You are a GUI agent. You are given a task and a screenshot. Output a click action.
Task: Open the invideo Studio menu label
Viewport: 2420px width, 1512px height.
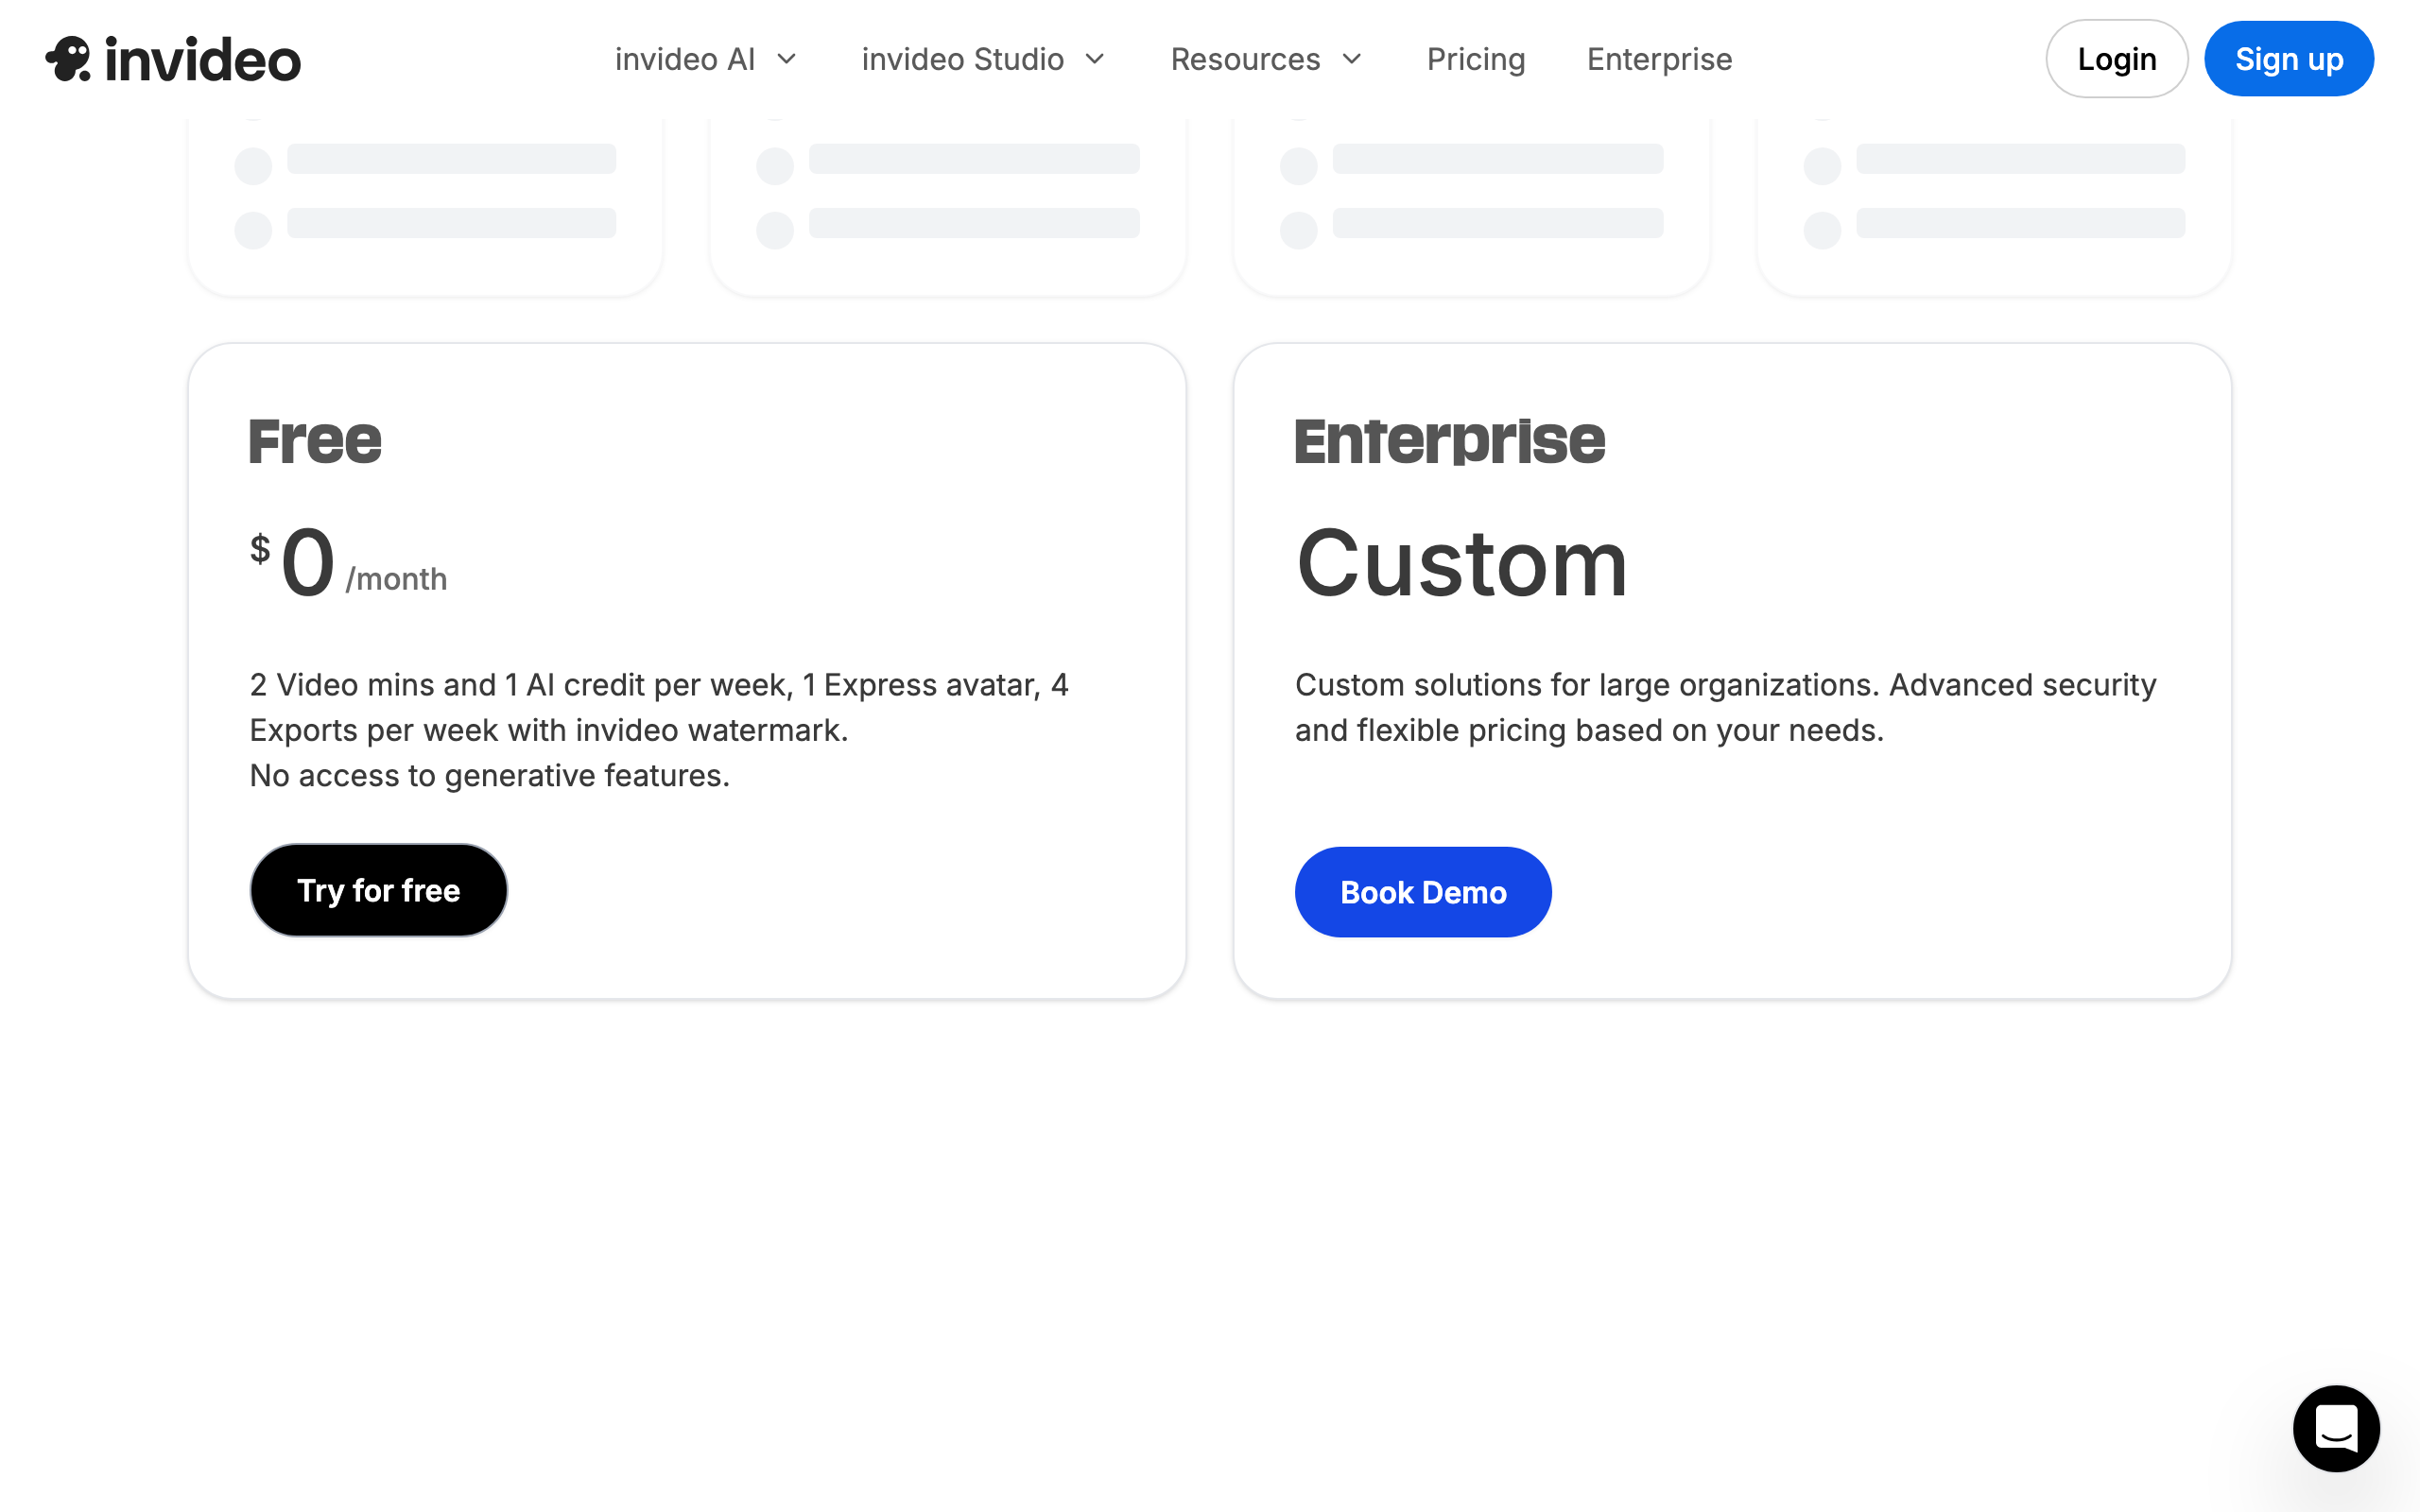[x=962, y=59]
